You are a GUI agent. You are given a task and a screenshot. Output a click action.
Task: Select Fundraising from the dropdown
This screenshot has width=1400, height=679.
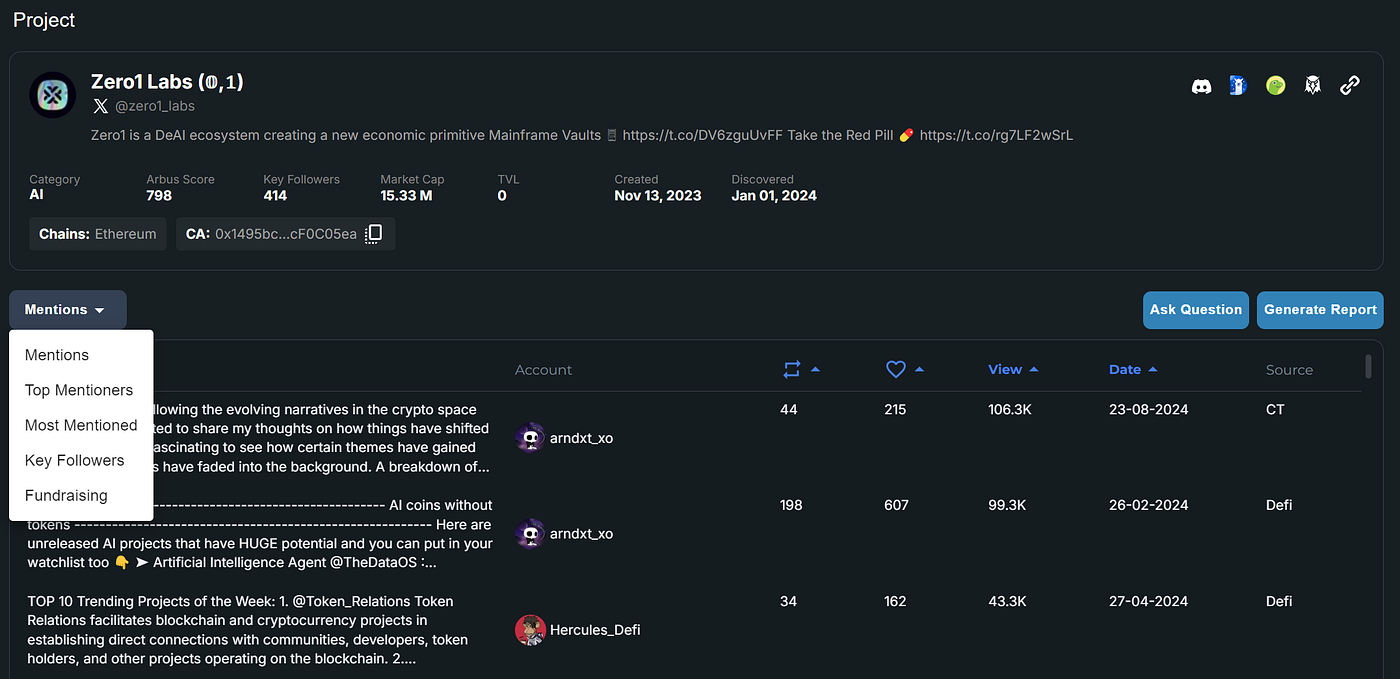66,495
